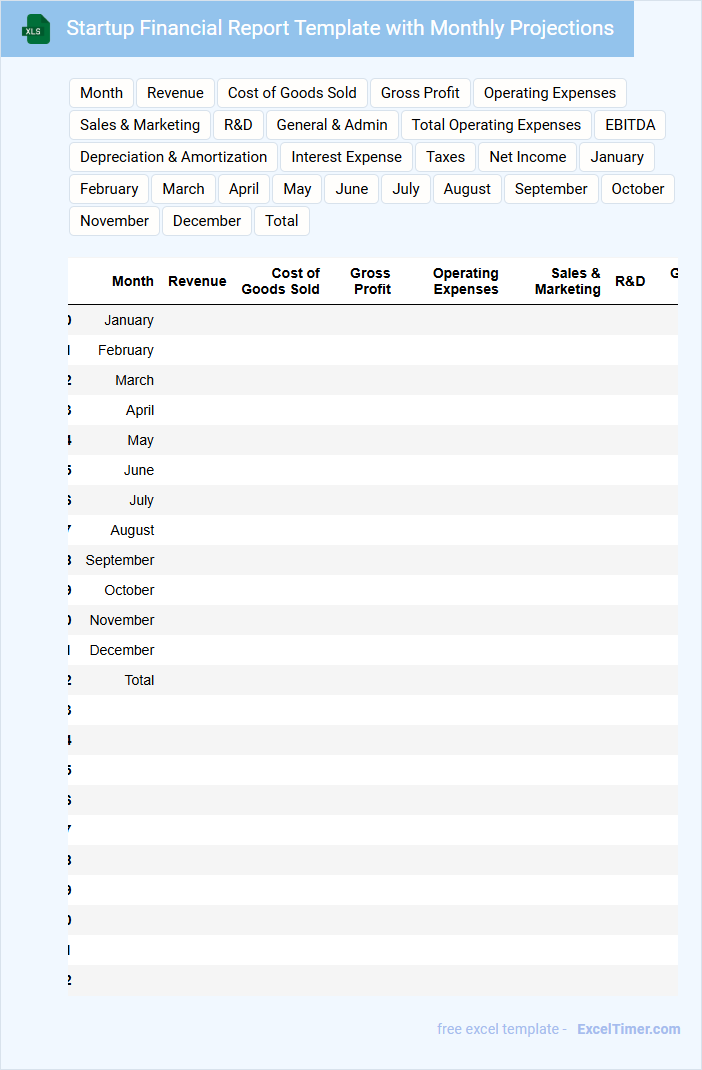Select the July tag chip
This screenshot has width=702, height=1070.
tap(406, 189)
